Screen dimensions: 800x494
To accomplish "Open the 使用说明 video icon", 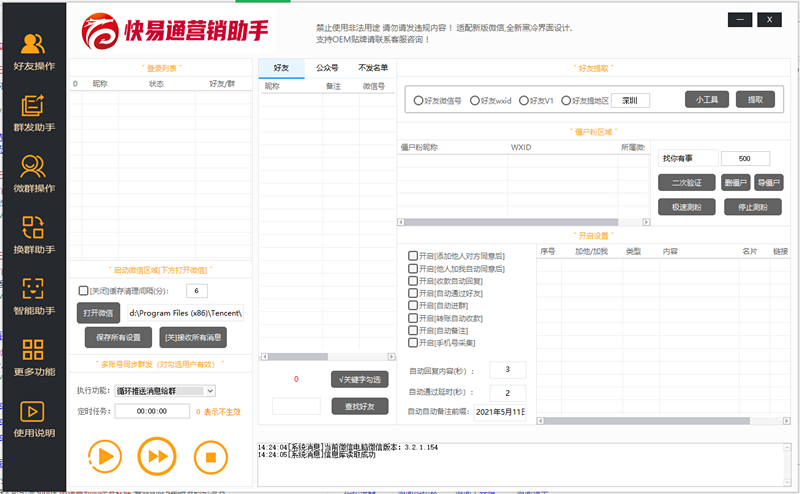I will click(32, 411).
